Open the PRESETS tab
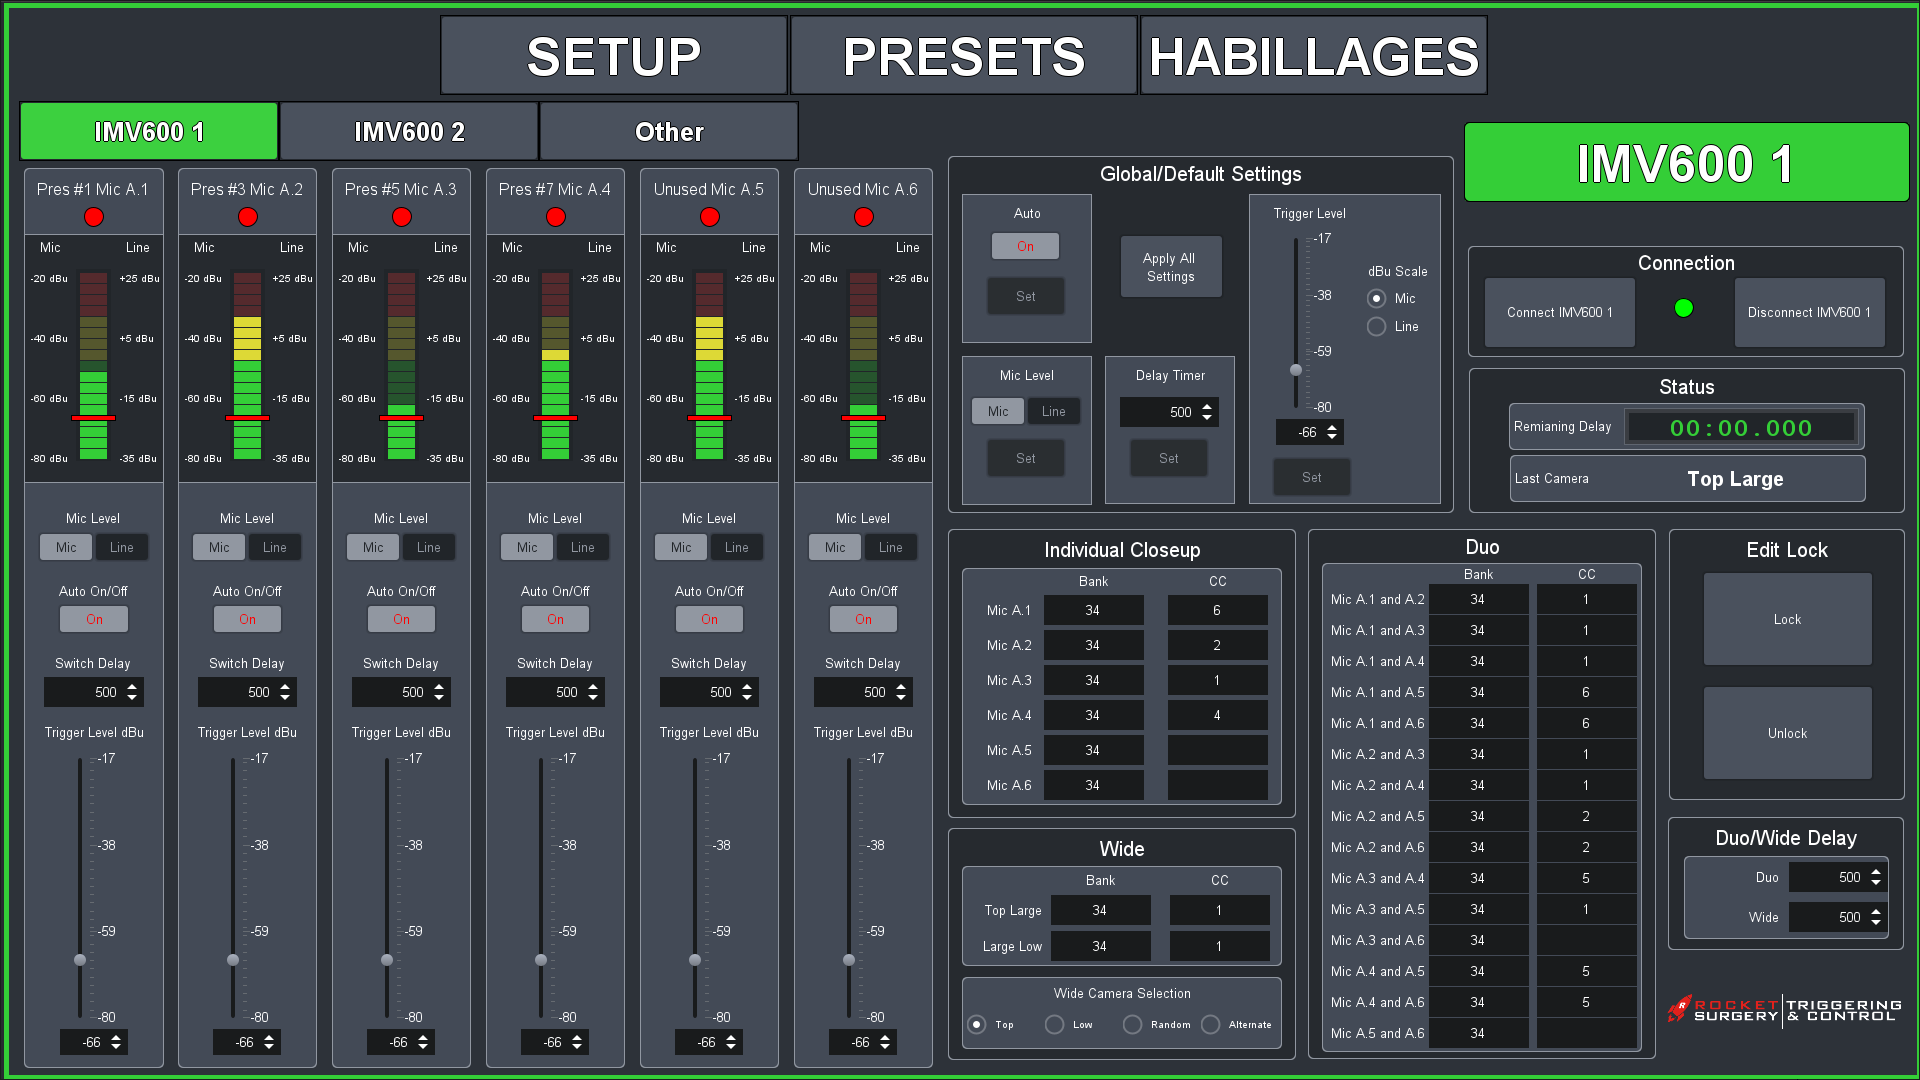1920x1080 pixels. pyautogui.click(x=963, y=56)
